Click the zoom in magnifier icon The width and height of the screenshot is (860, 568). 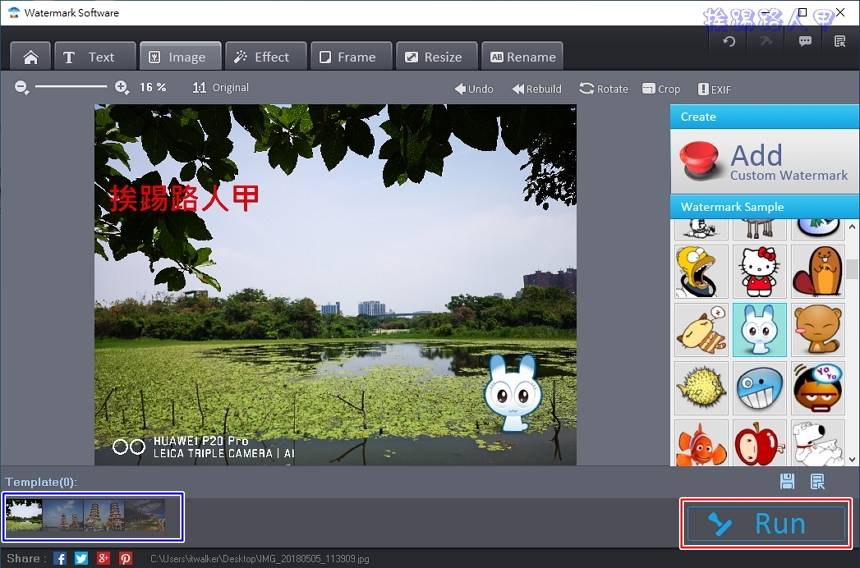pyautogui.click(x=122, y=88)
